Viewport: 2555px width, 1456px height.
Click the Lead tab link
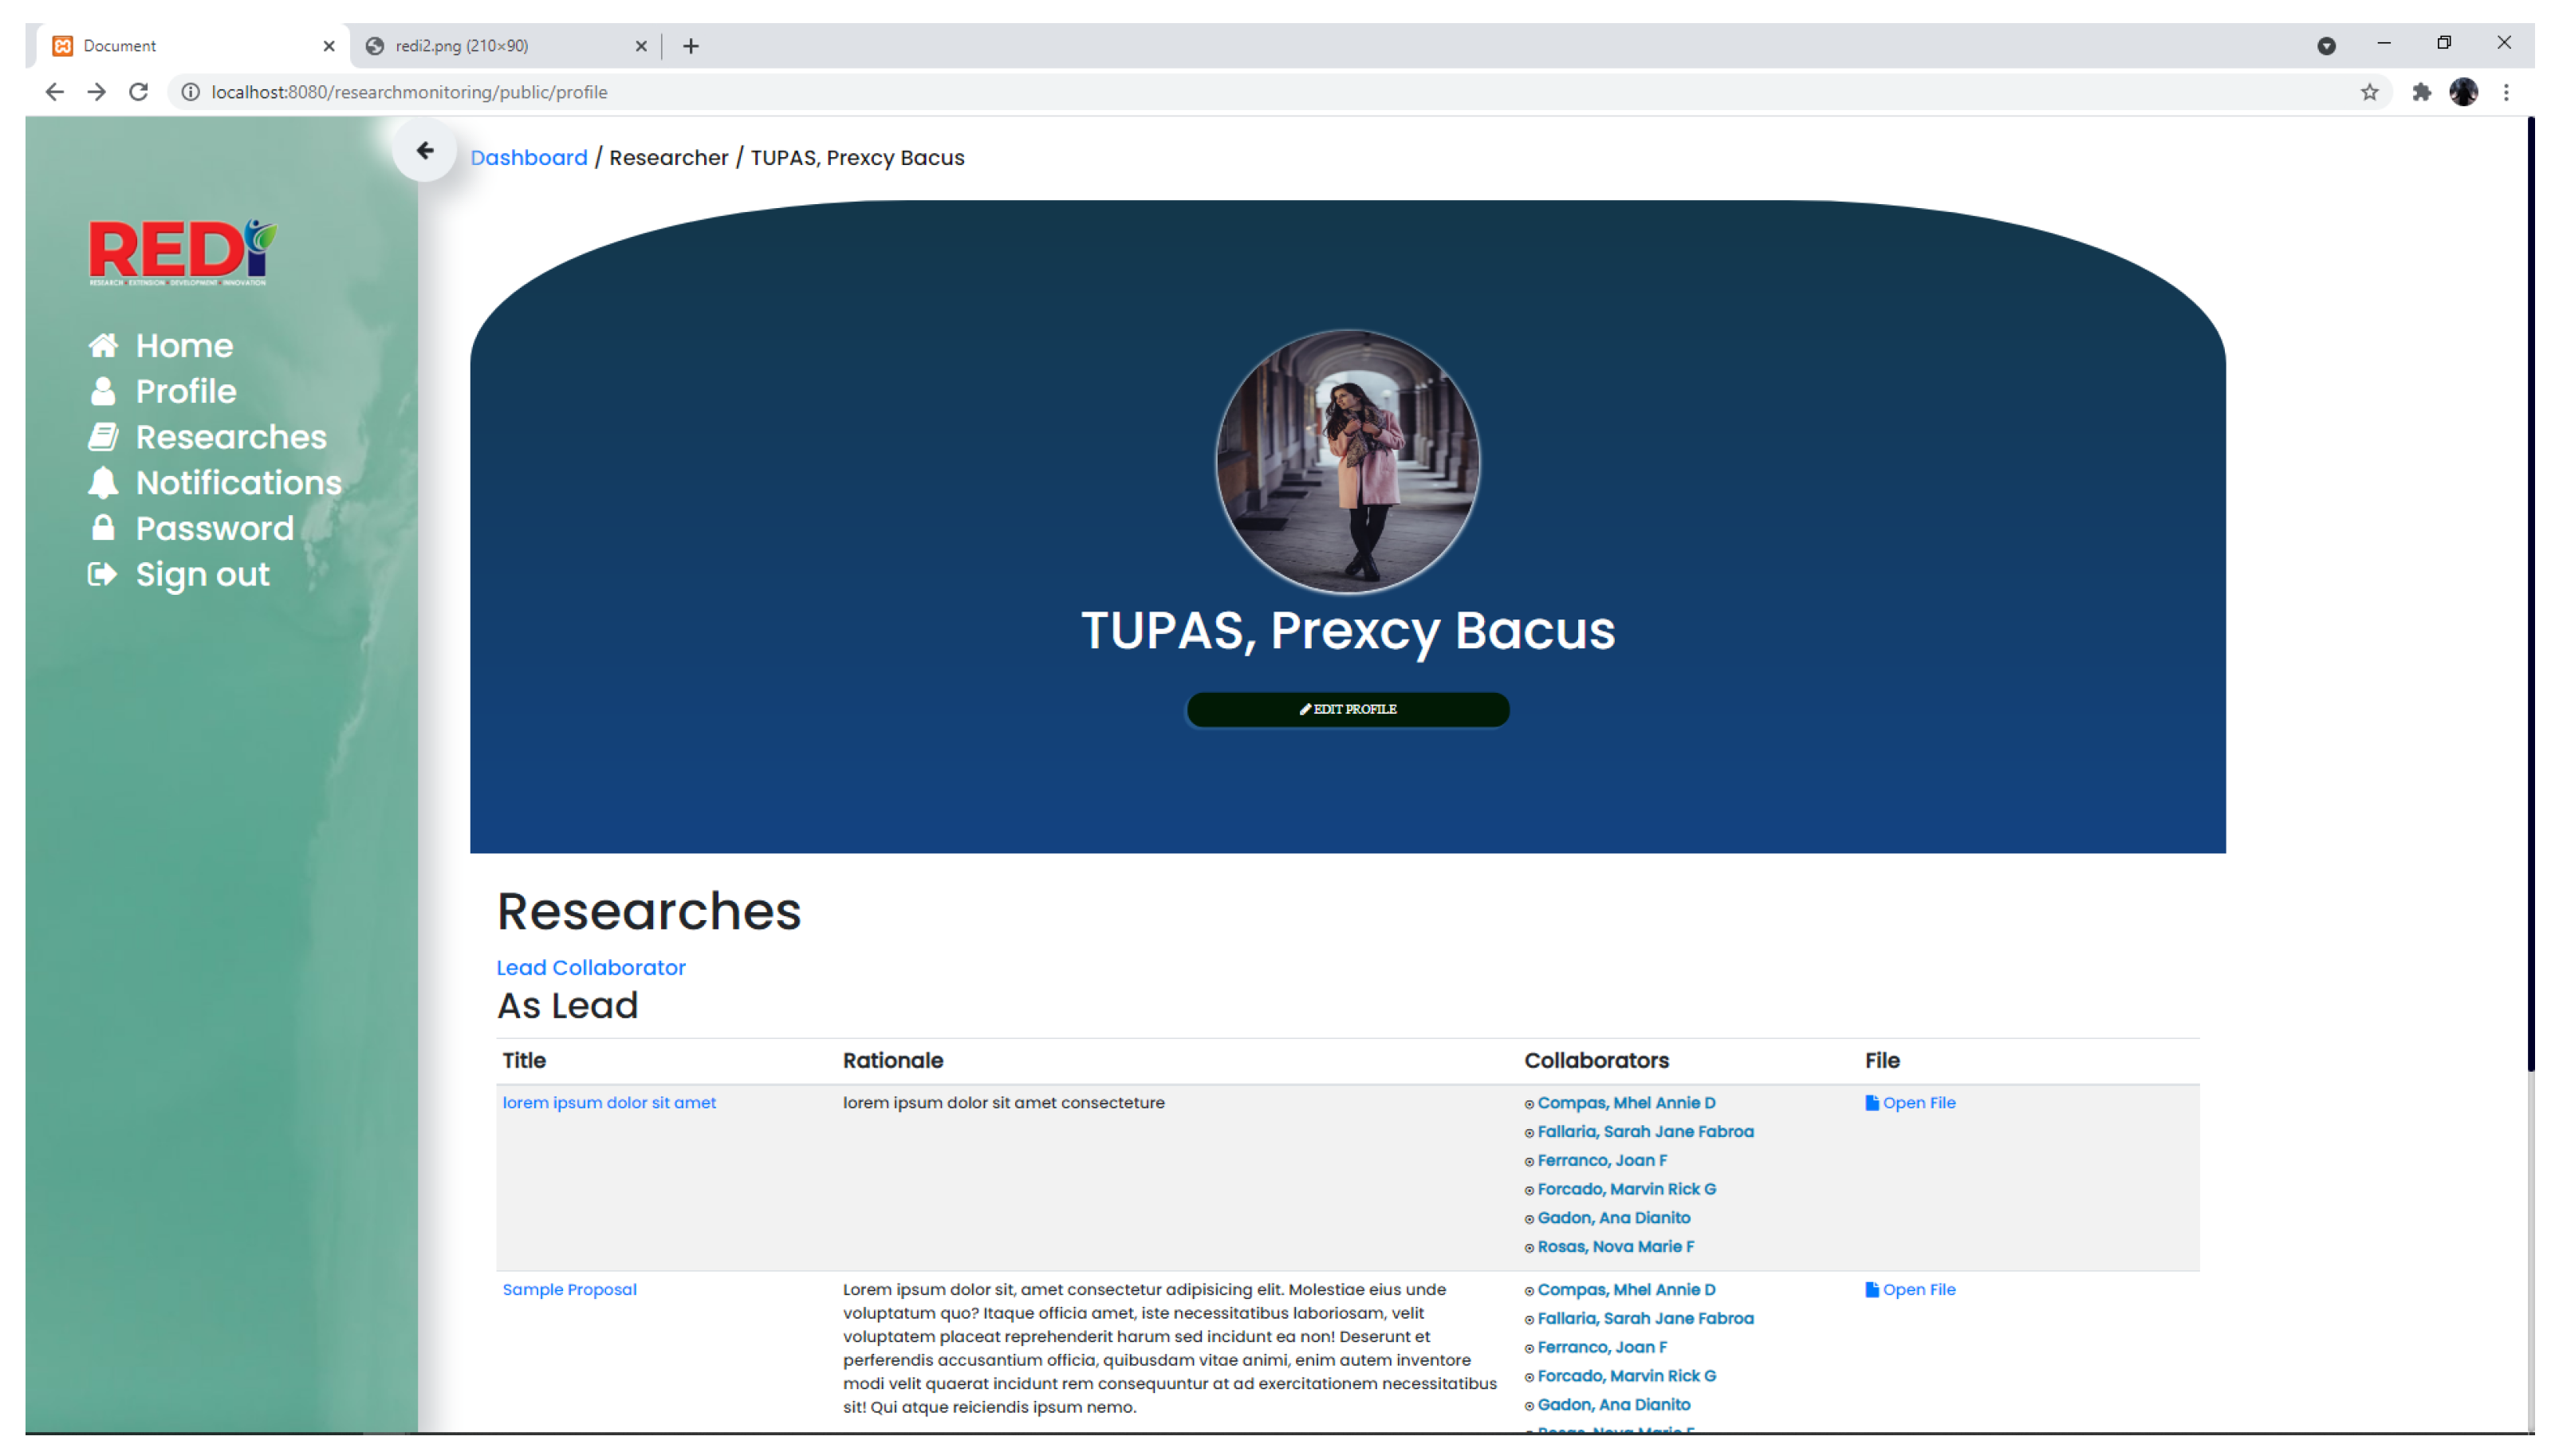tap(521, 967)
